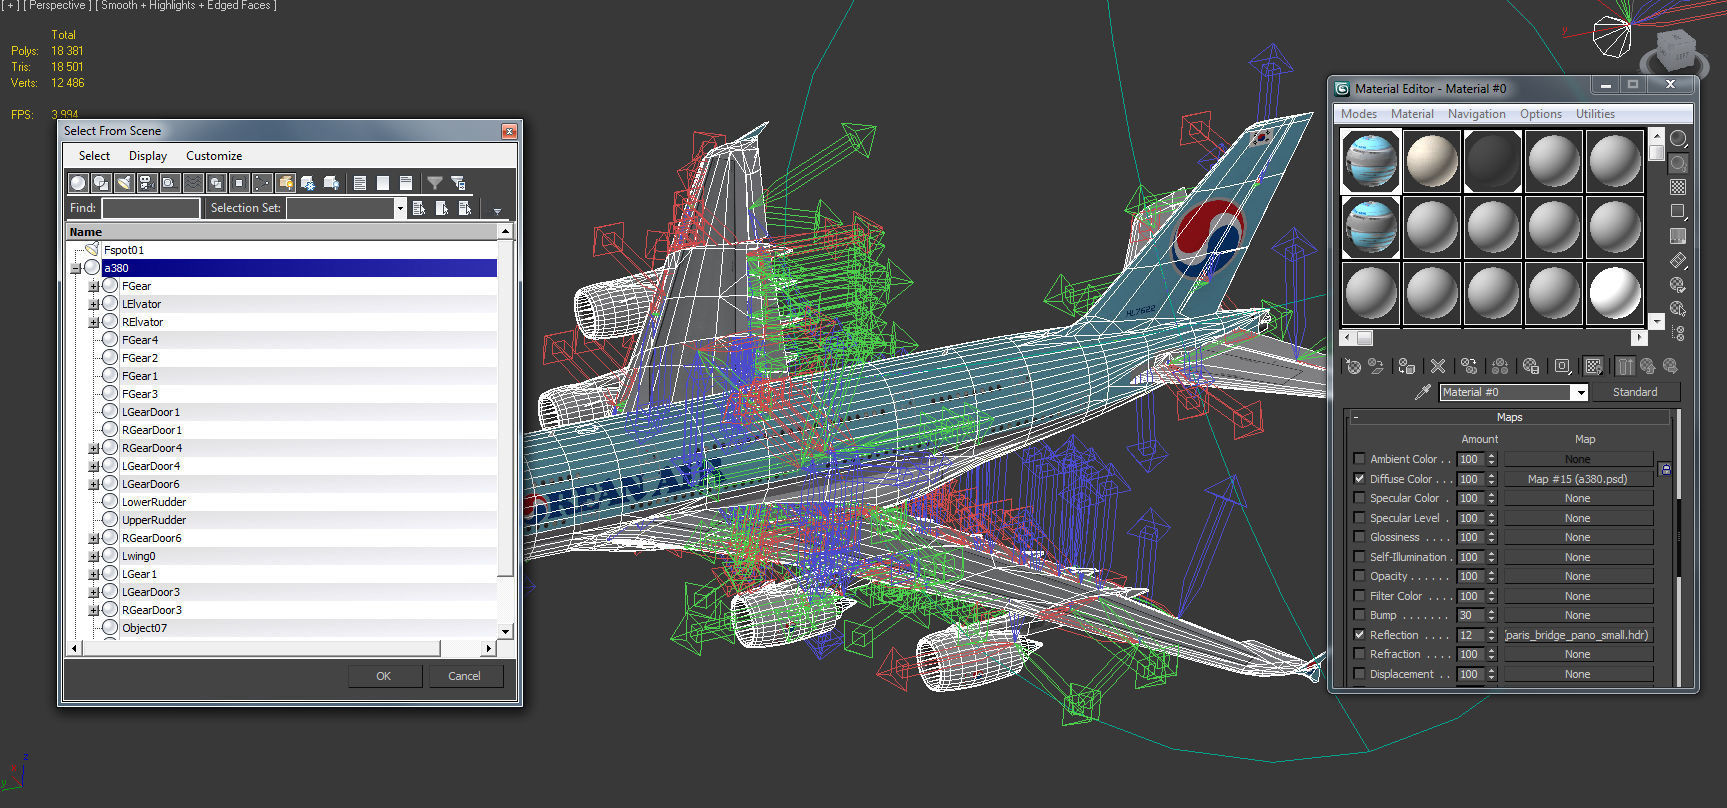Uncheck Diffuse Color map checkbox
This screenshot has height=808, width=1727.
coord(1359,478)
